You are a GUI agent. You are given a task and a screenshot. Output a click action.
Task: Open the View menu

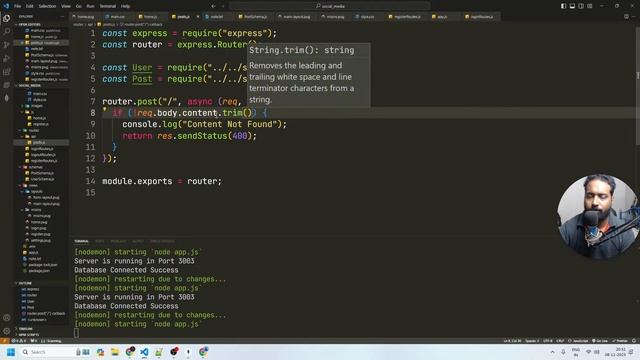66,6
